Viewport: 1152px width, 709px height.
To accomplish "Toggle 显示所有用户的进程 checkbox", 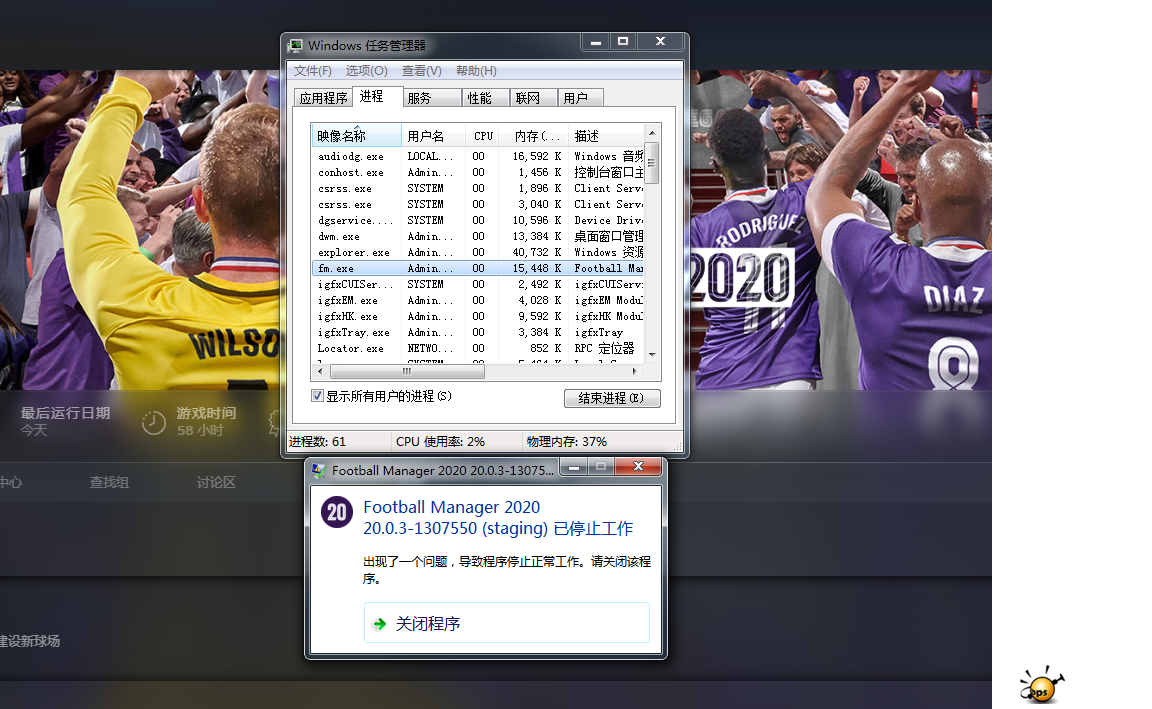I will coord(318,396).
